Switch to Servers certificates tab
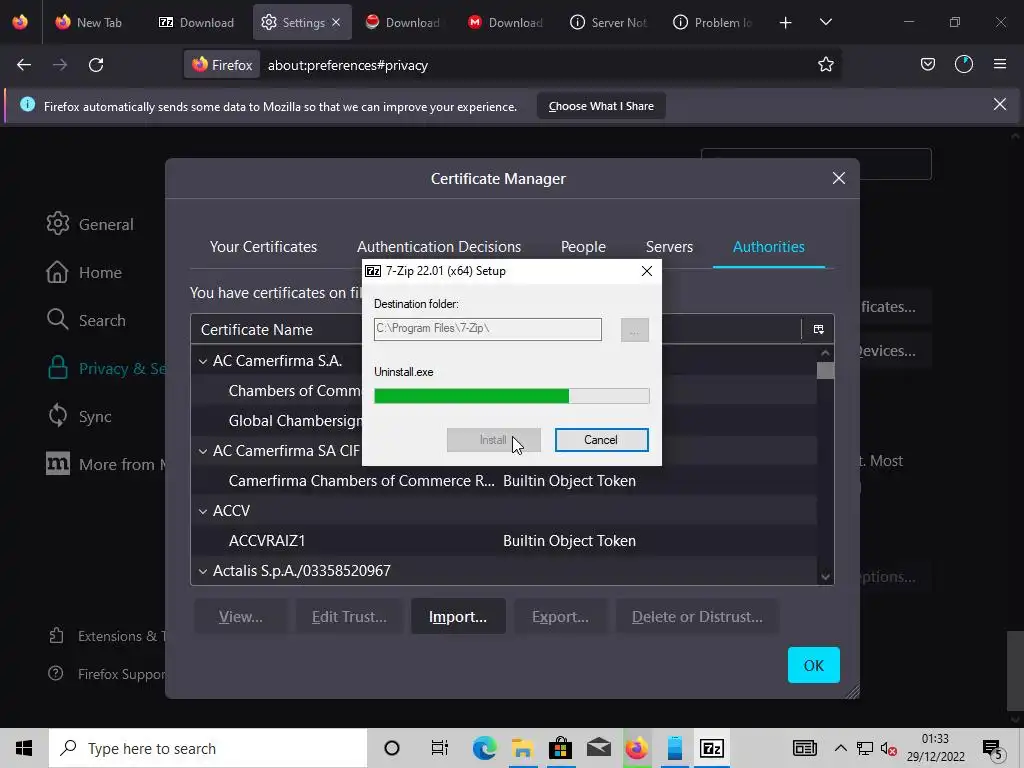 669,247
